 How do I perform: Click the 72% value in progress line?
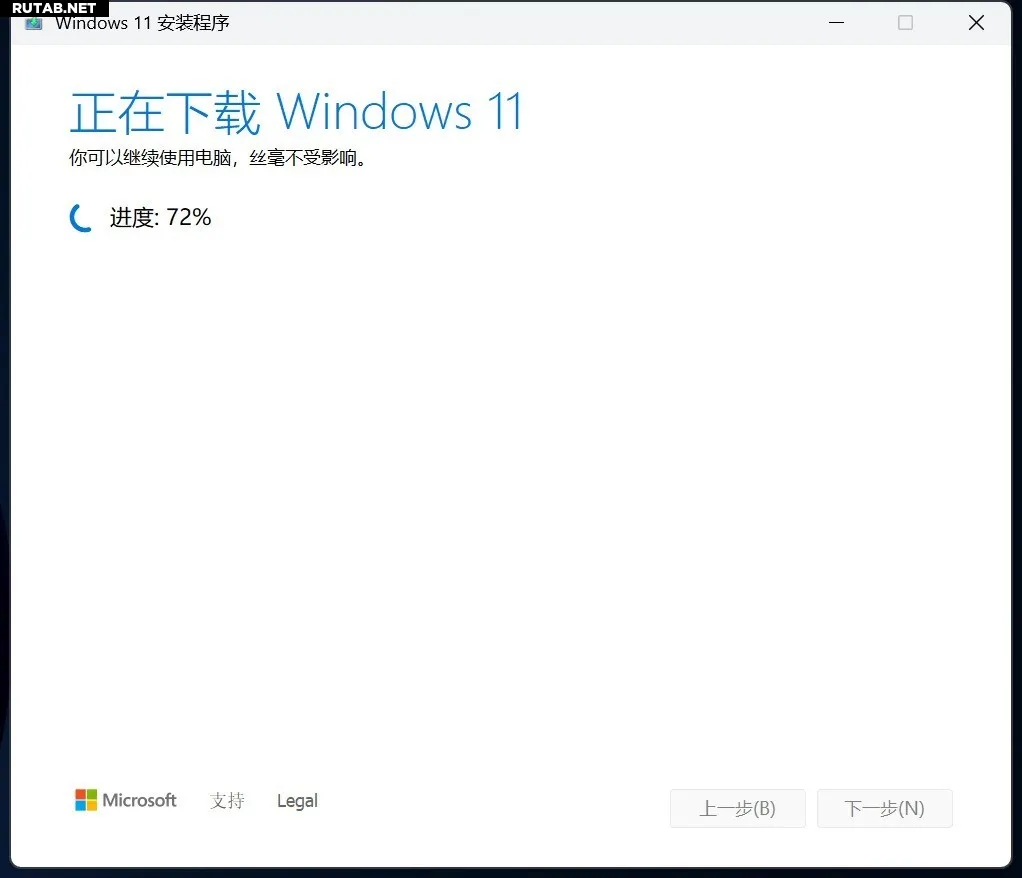click(x=189, y=217)
